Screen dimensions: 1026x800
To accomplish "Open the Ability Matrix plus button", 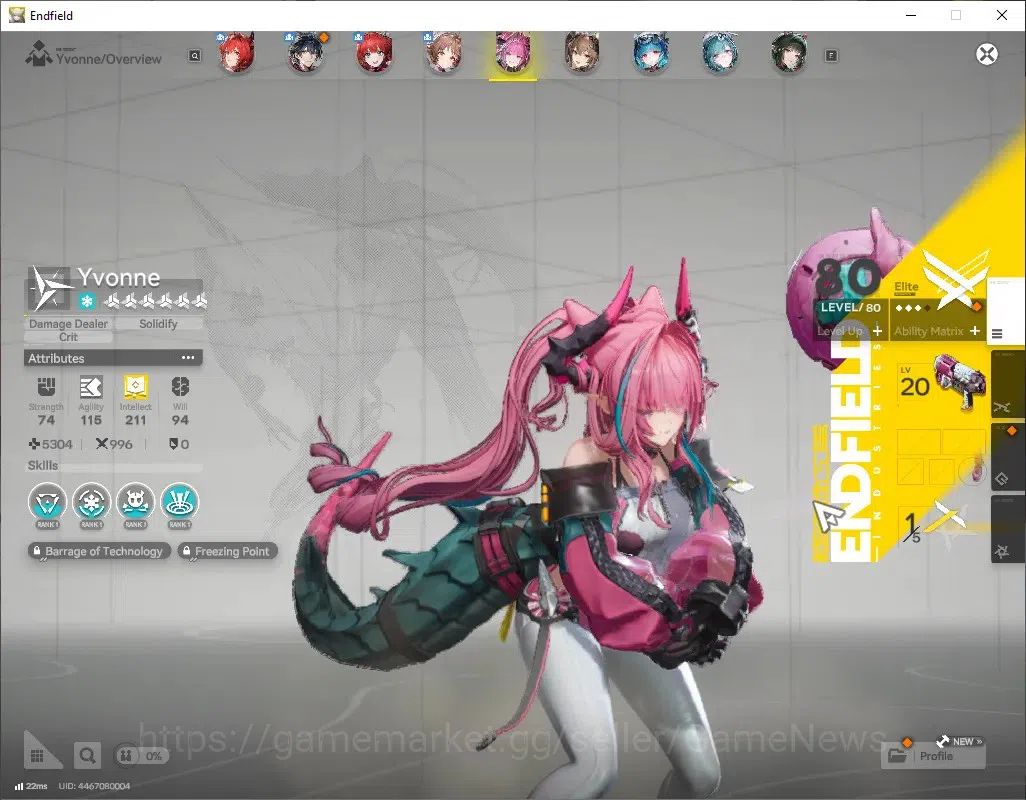I will [975, 331].
